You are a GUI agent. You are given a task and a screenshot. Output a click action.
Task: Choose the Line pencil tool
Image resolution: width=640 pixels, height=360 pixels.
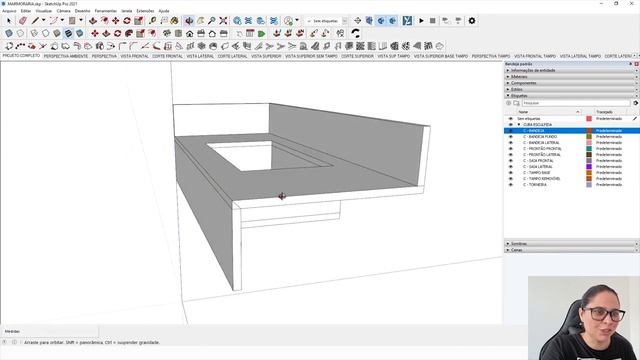pos(36,20)
